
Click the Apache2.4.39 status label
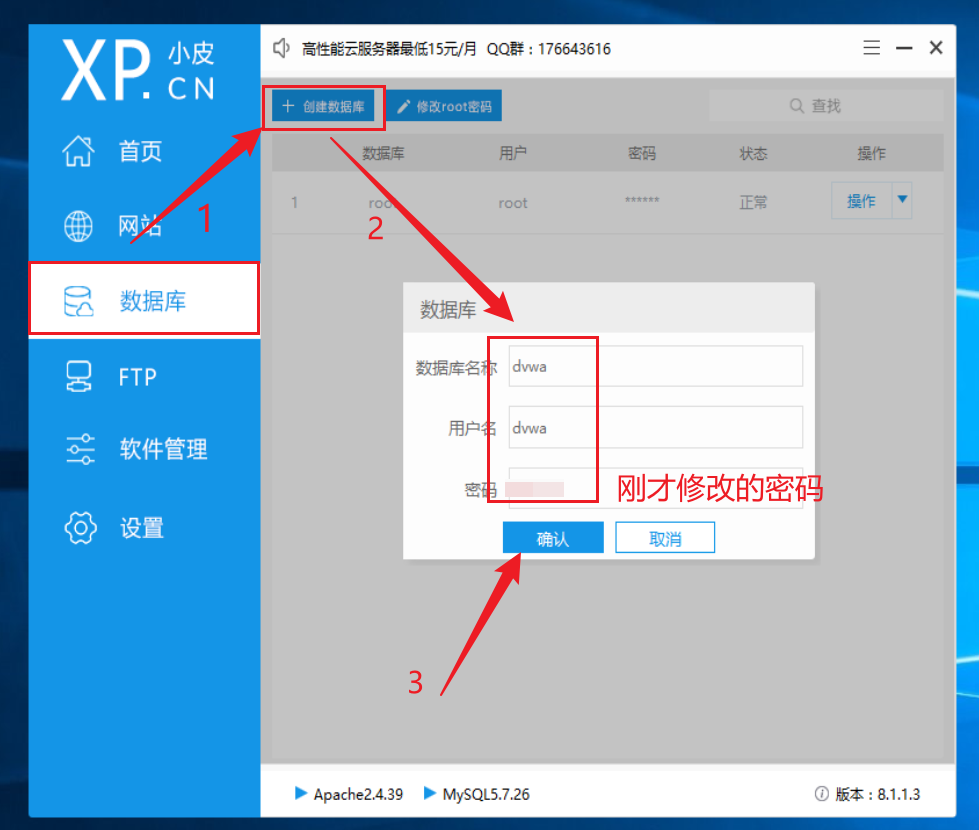(358, 794)
